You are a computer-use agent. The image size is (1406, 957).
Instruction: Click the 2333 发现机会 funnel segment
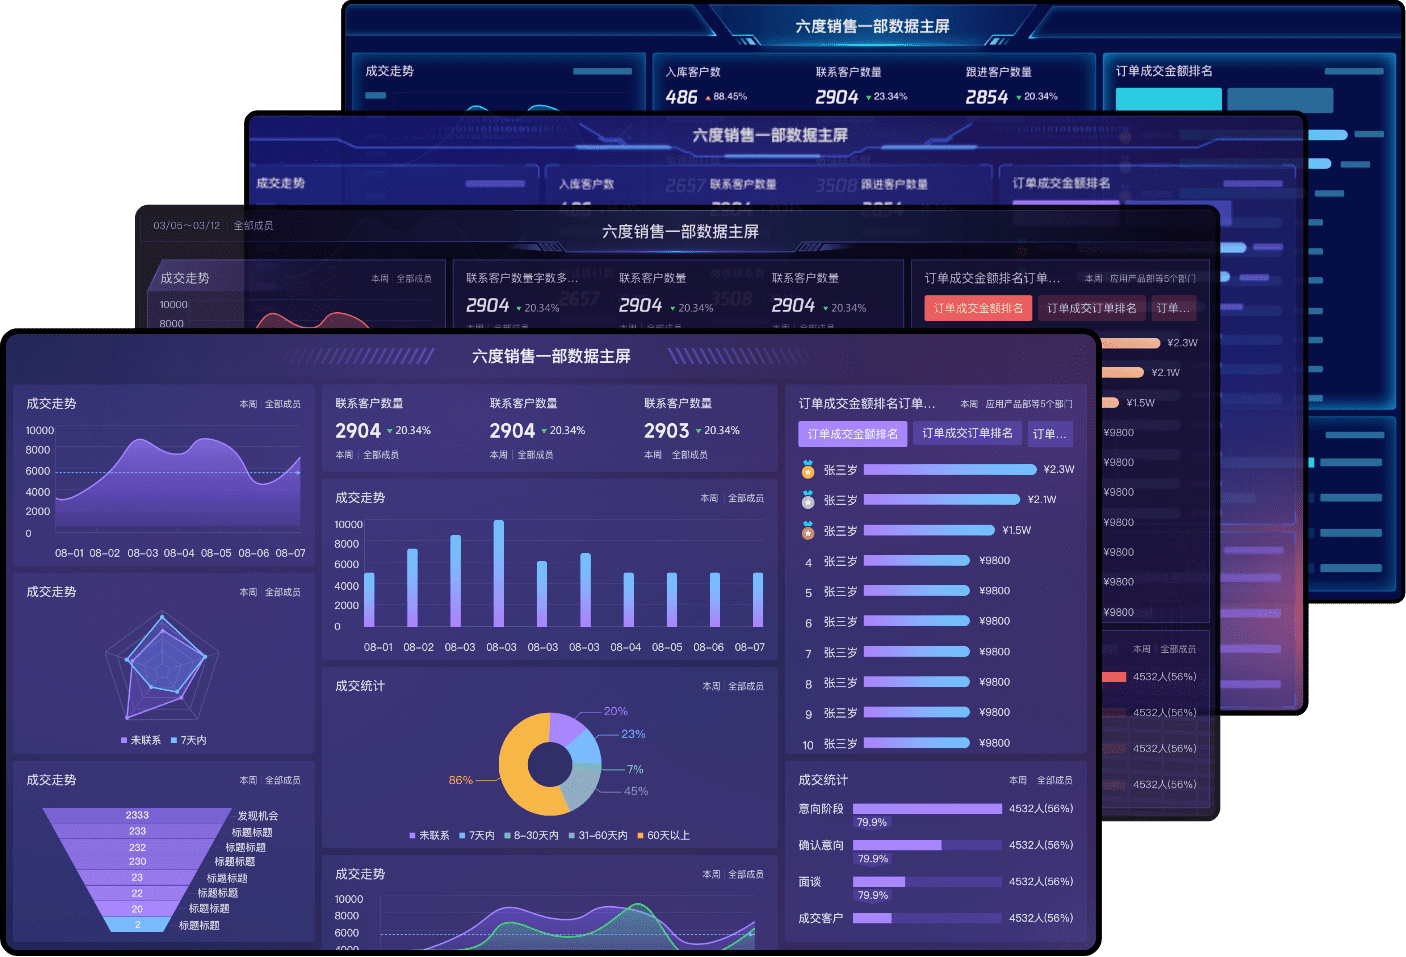(137, 815)
